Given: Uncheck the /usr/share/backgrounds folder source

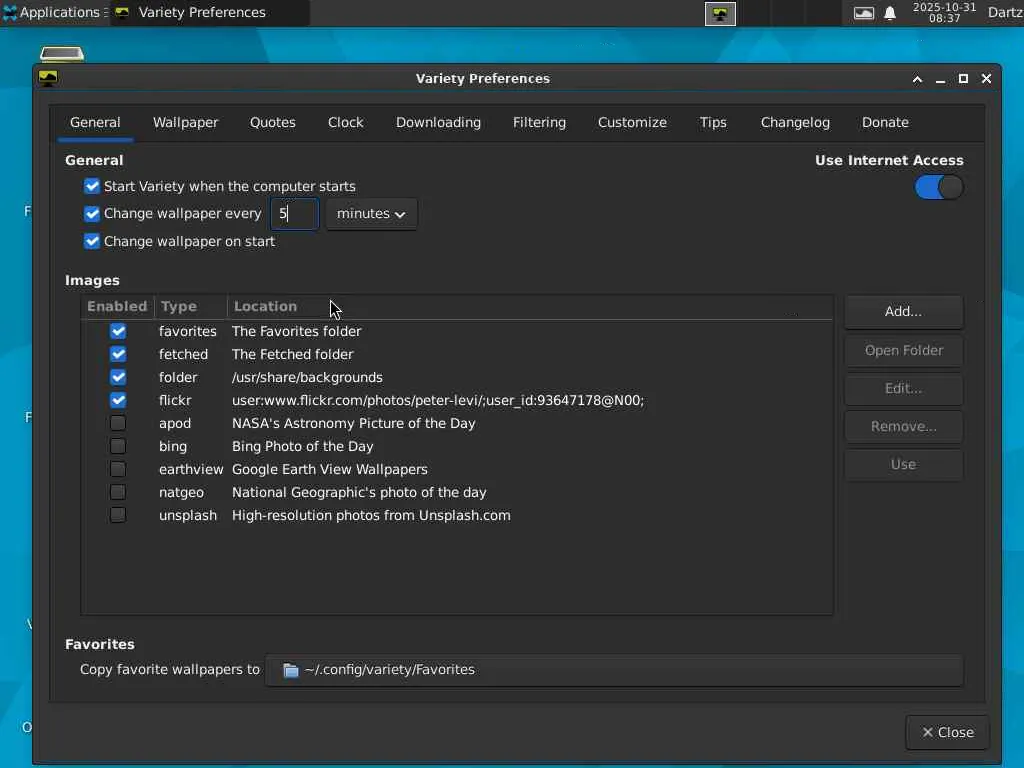Looking at the screenshot, I should tap(118, 377).
